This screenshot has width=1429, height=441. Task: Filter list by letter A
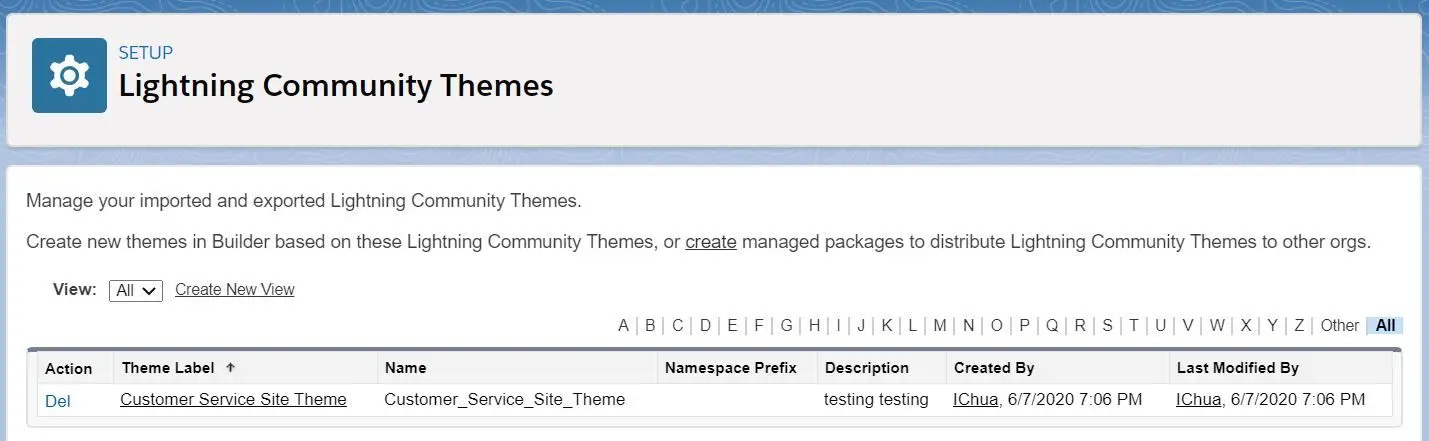pos(624,325)
